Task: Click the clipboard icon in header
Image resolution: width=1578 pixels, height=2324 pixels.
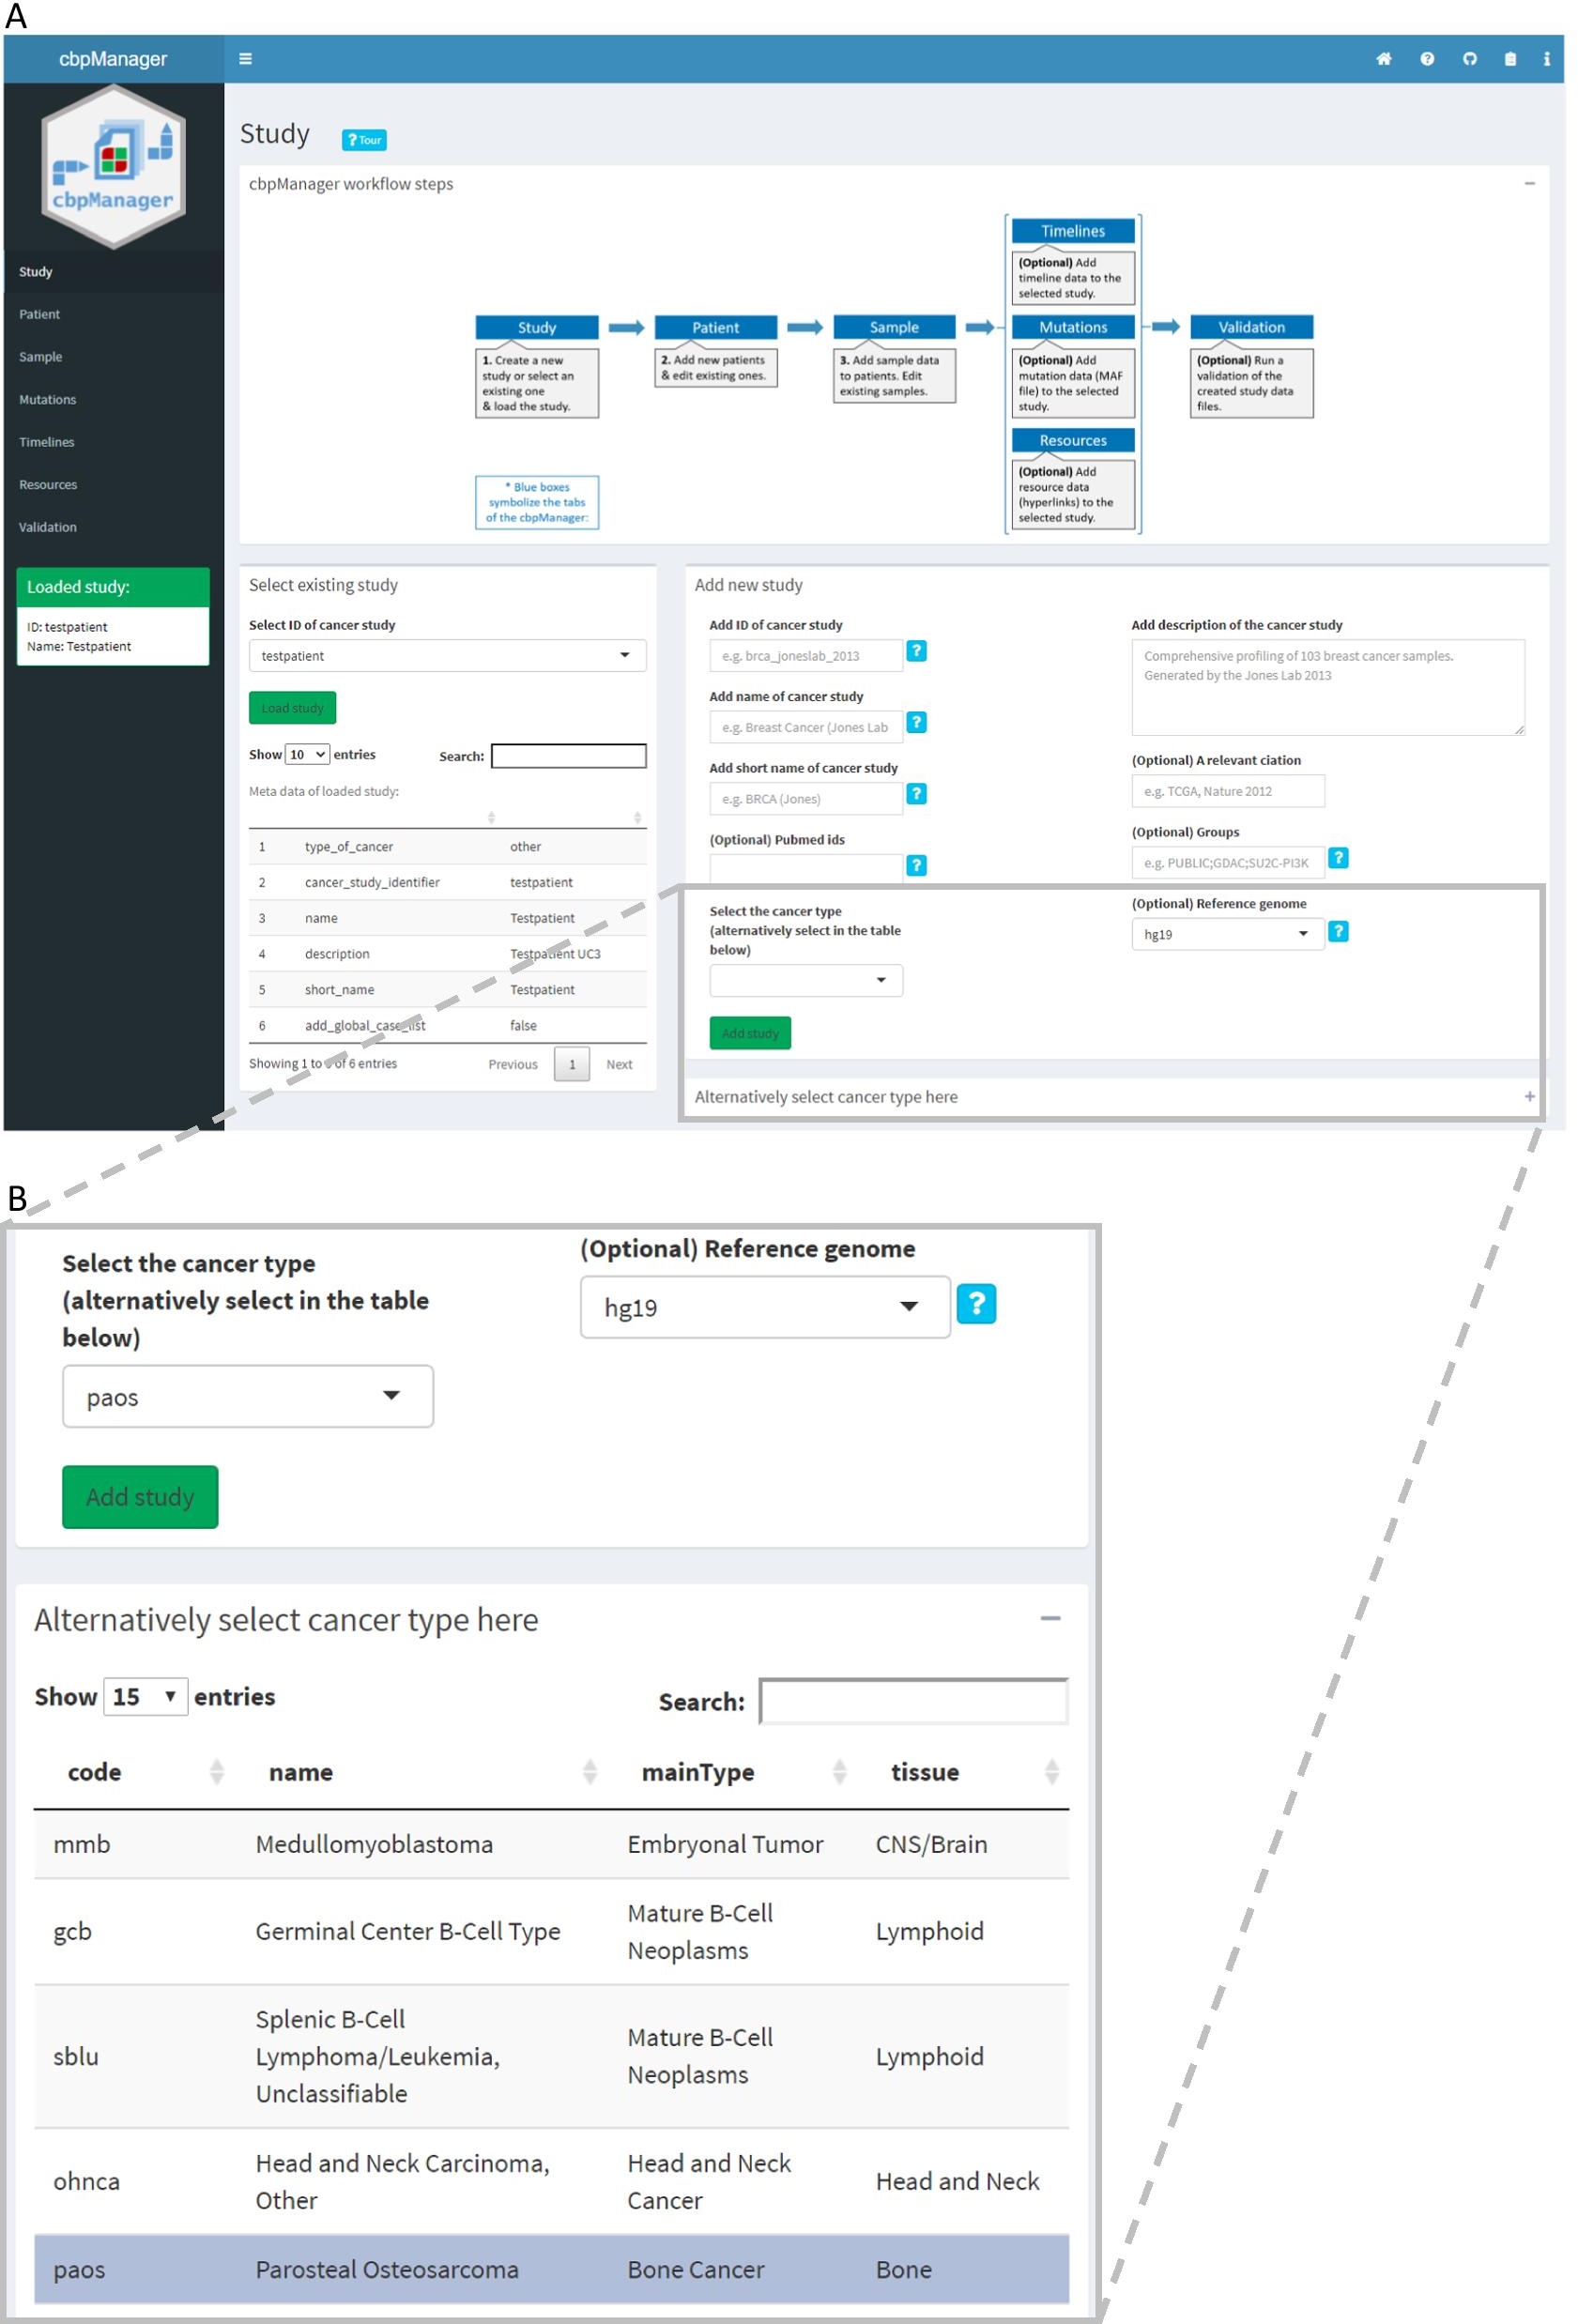Action: coord(1510,59)
